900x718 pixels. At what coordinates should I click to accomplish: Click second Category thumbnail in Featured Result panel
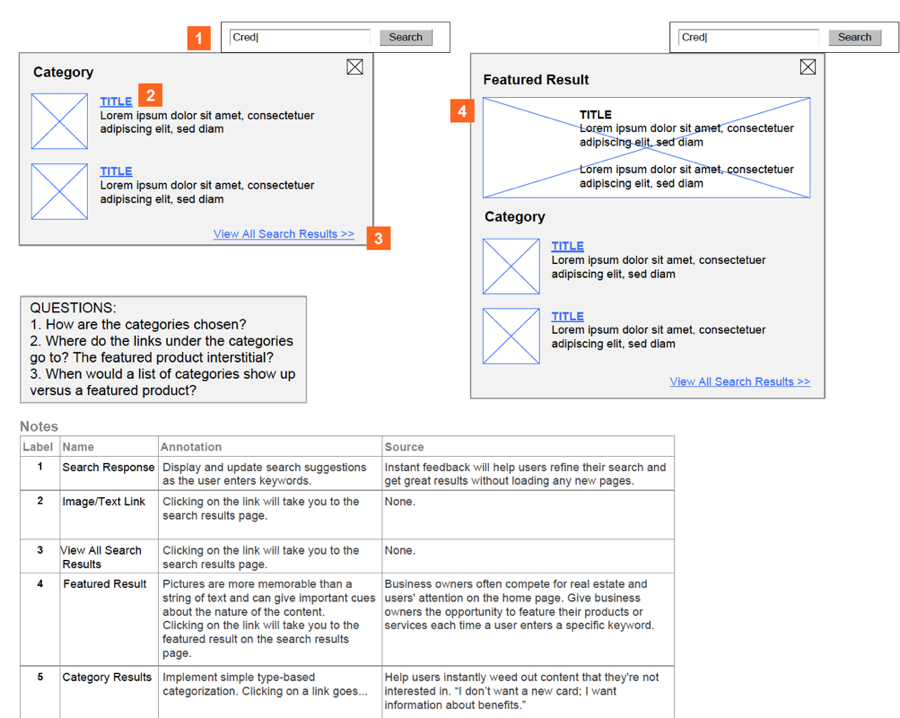coord(511,336)
